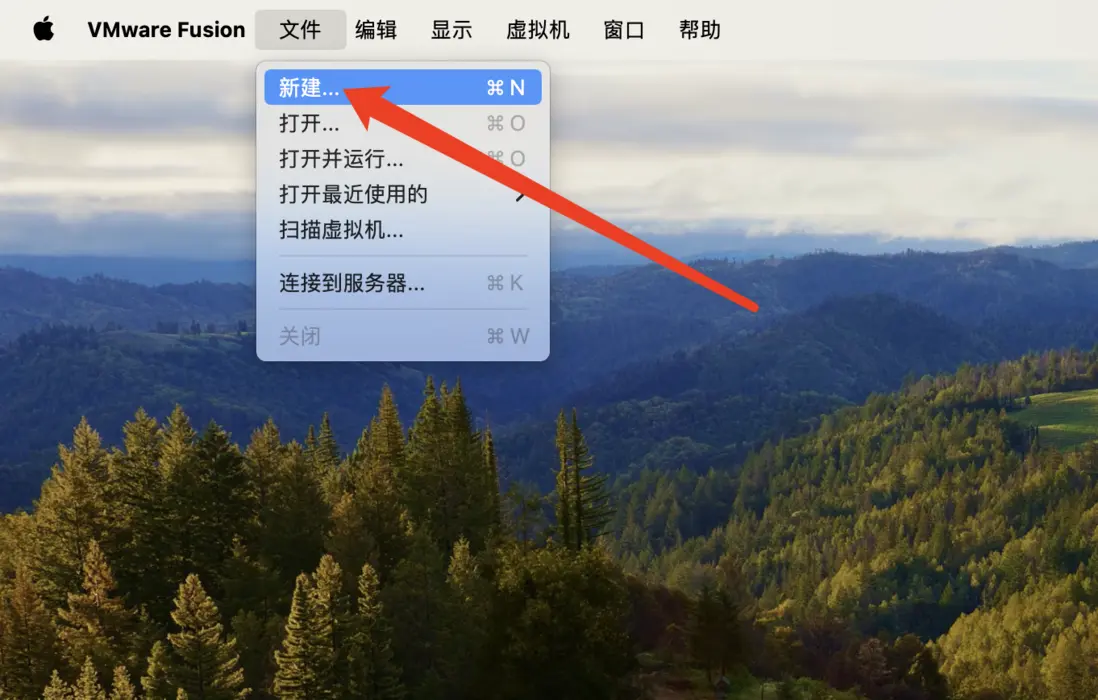The height and width of the screenshot is (700, 1098).
Task: Close the open 文件 menu
Action: [x=300, y=29]
